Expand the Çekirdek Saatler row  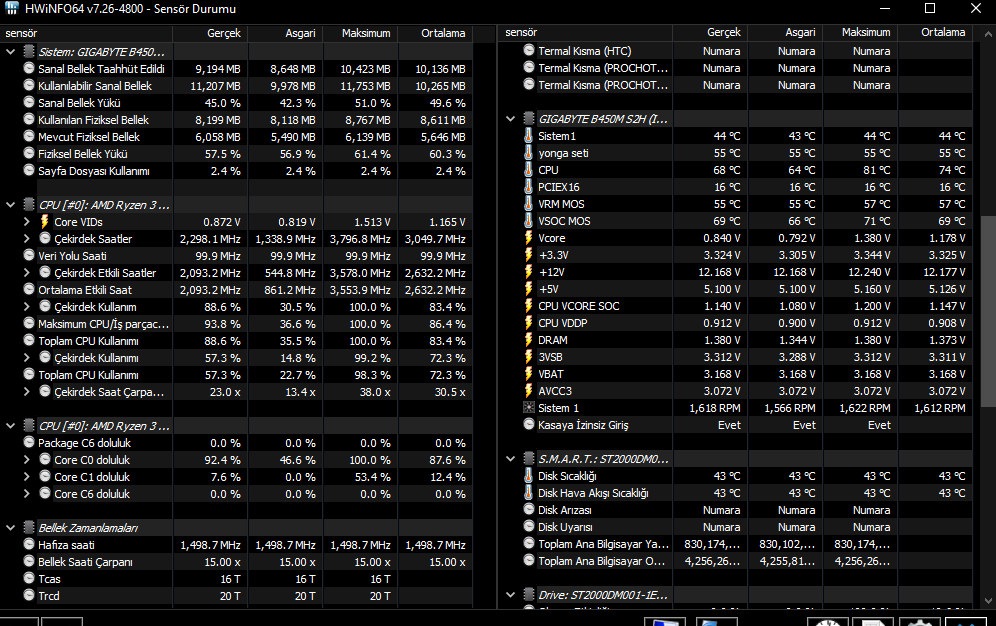[x=27, y=239]
